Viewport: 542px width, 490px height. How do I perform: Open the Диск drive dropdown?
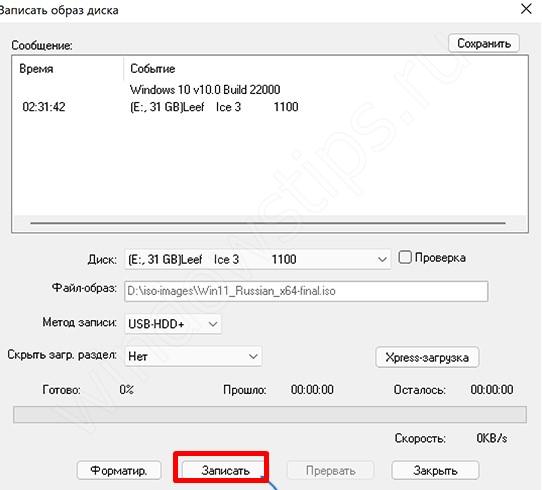(258, 259)
